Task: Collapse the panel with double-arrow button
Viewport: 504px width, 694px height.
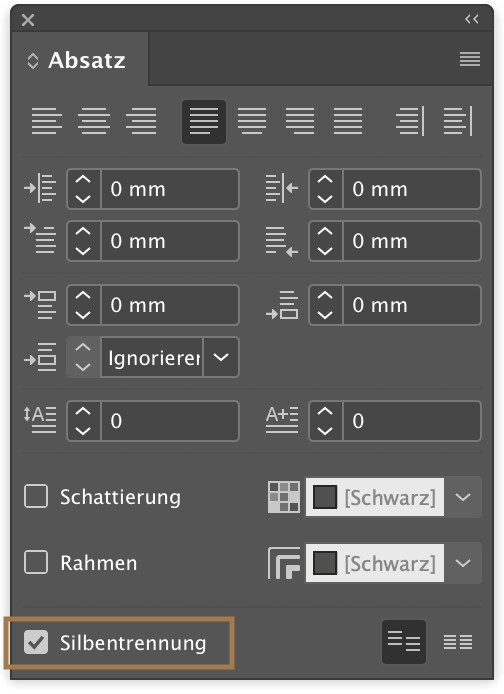Action: (472, 19)
